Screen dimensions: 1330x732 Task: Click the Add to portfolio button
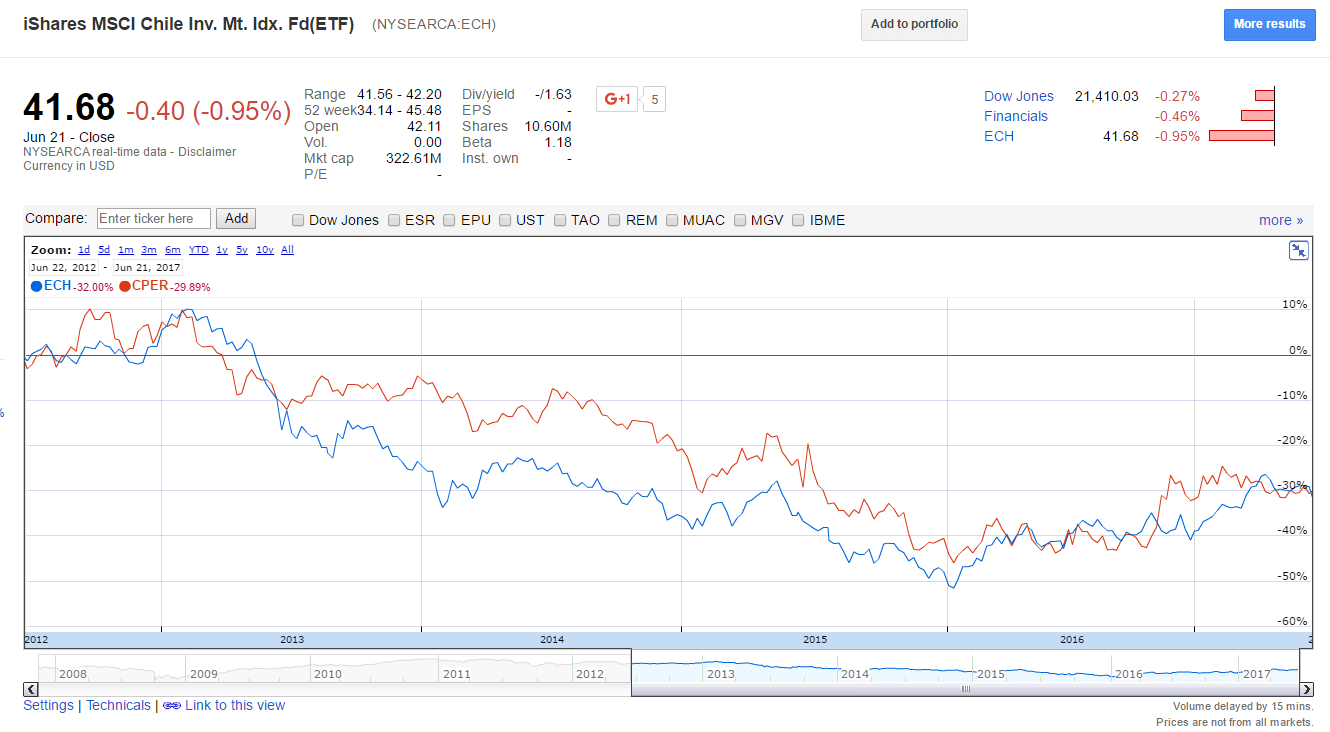point(914,24)
